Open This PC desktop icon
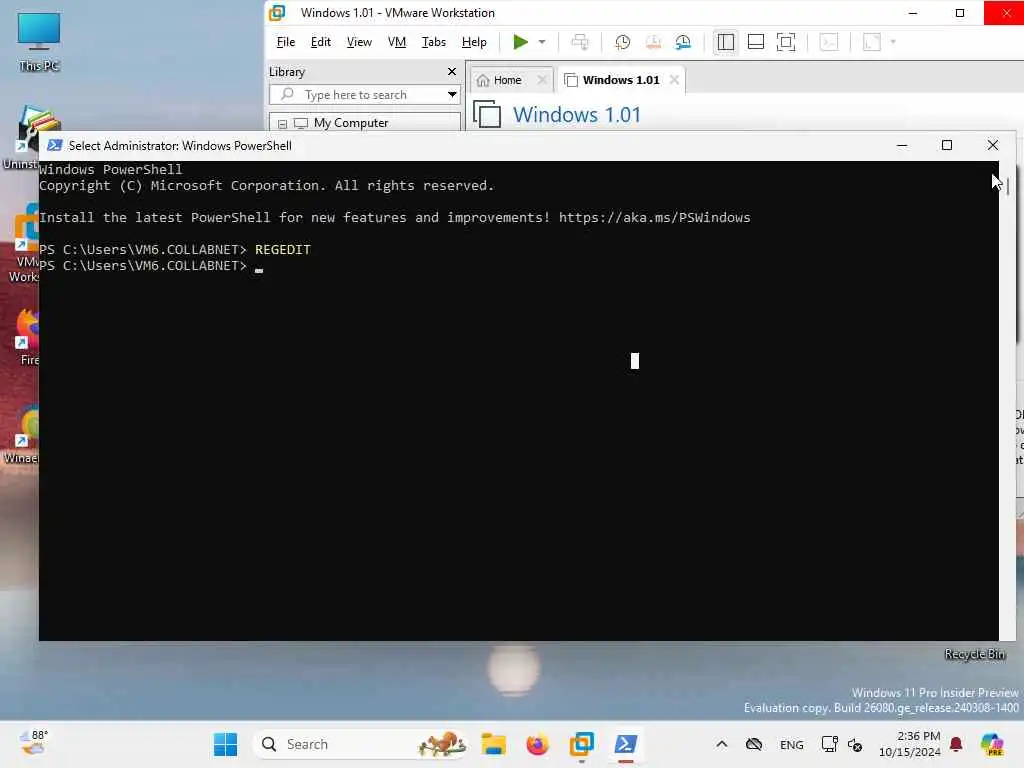 (39, 42)
